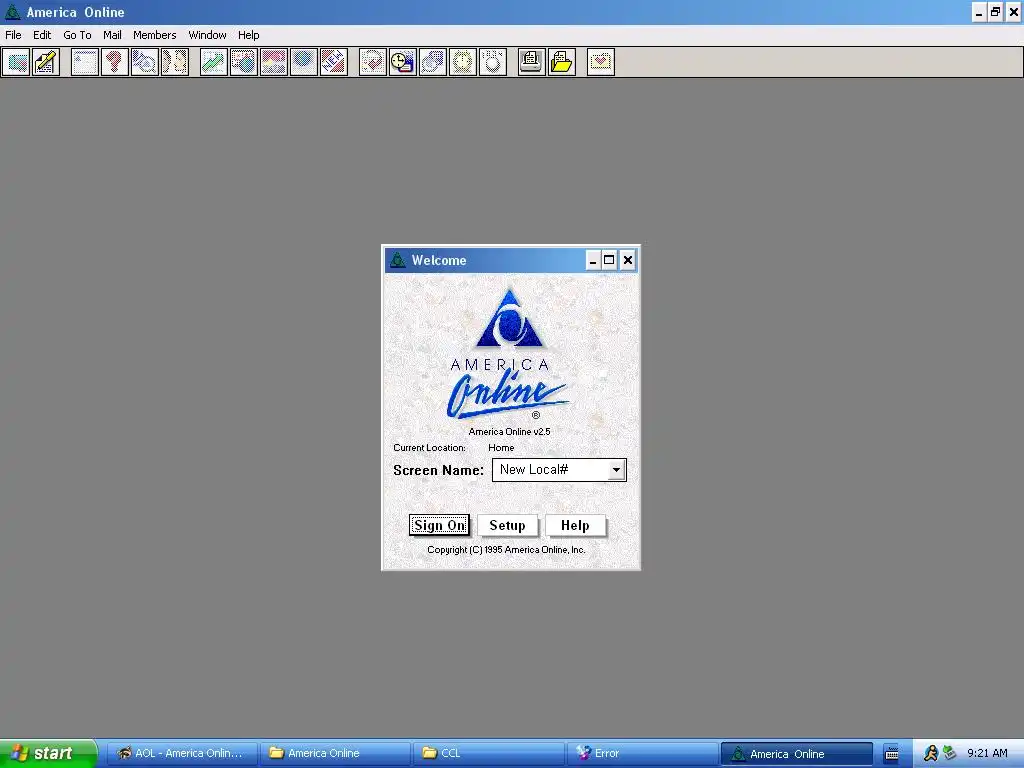Image resolution: width=1024 pixels, height=768 pixels.
Task: Click the green arrow stock quotes icon
Action: [x=214, y=62]
